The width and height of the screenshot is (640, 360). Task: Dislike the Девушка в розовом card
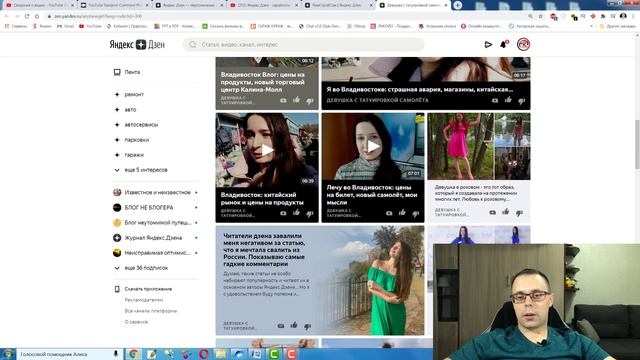point(519,213)
